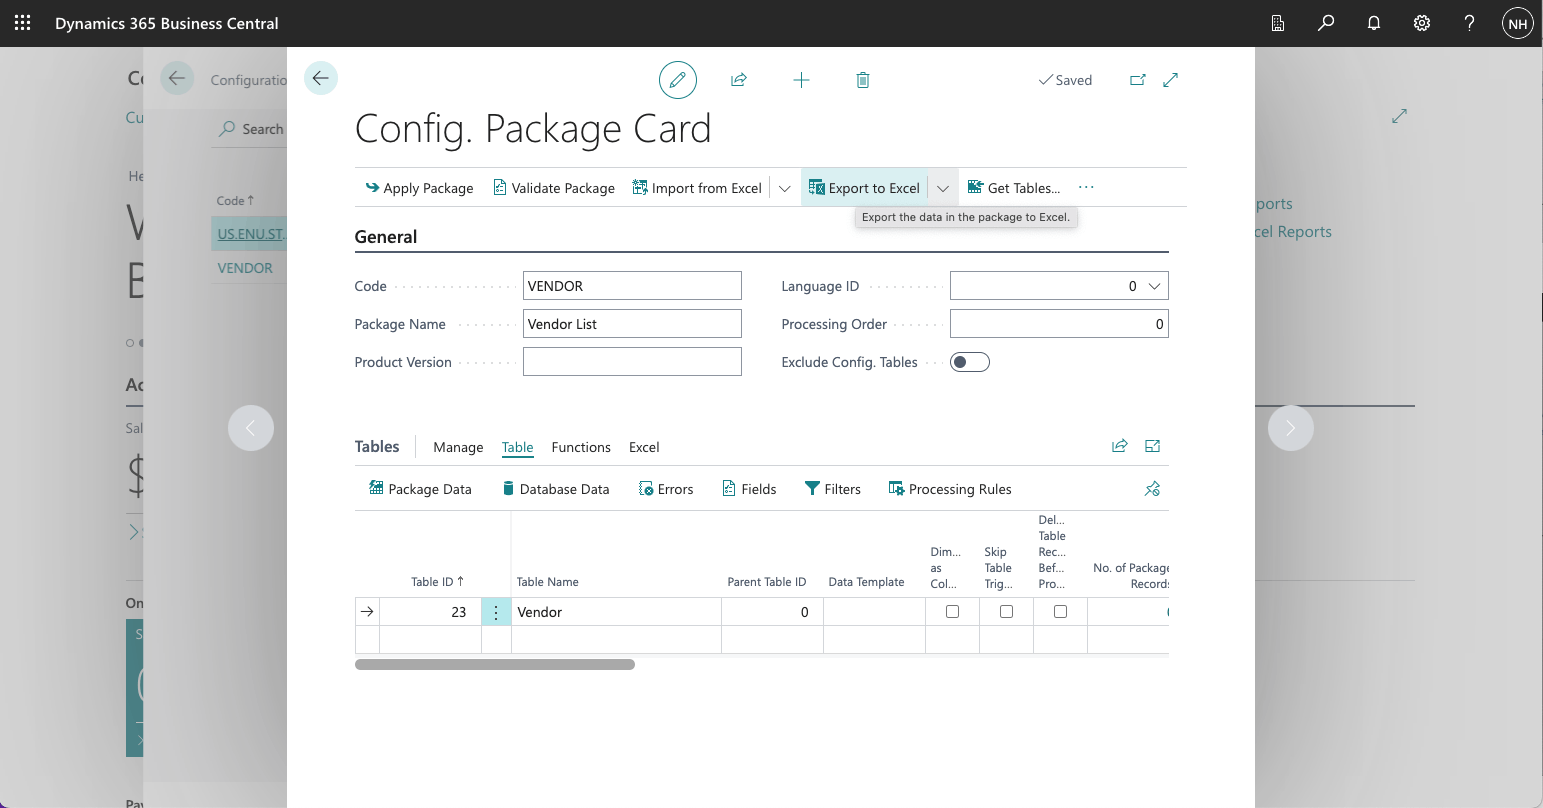Enable the Skip Table Triggers checkbox
This screenshot has height=808, width=1543.
click(1006, 612)
